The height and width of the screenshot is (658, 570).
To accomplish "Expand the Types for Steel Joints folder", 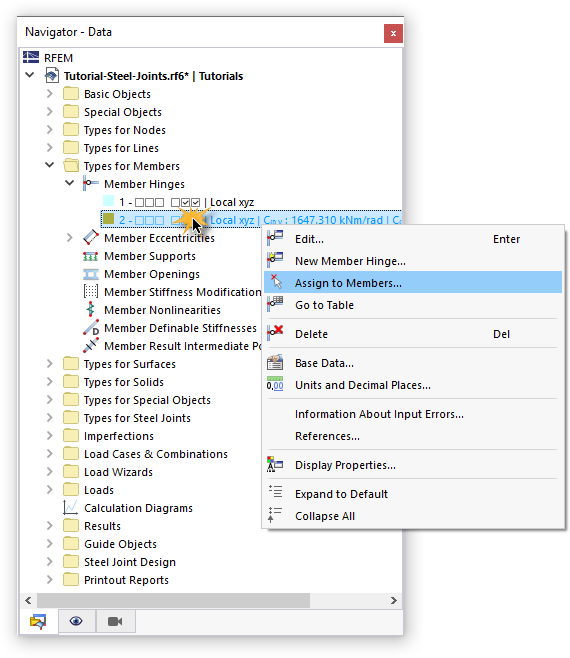I will coord(50,418).
